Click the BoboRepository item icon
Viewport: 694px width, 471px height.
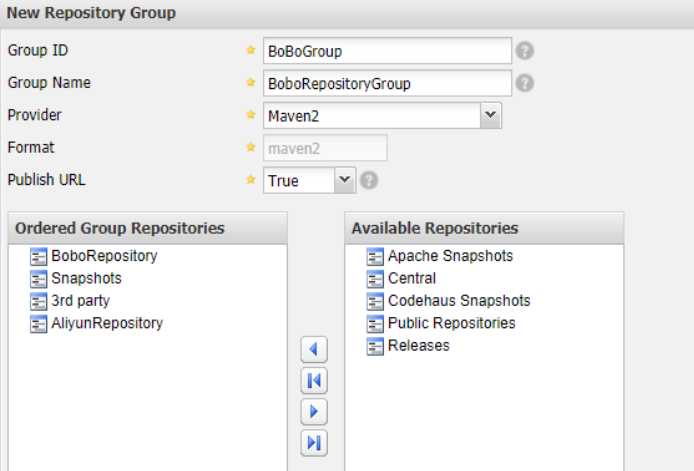(x=39, y=256)
